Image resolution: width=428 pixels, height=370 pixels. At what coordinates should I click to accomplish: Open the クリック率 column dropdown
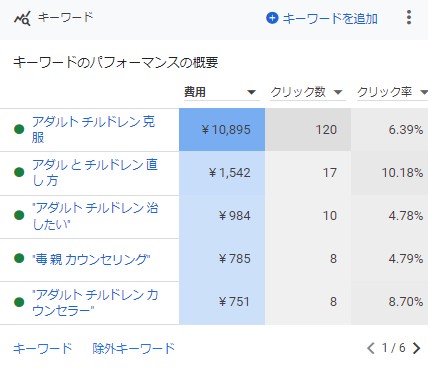[424, 92]
